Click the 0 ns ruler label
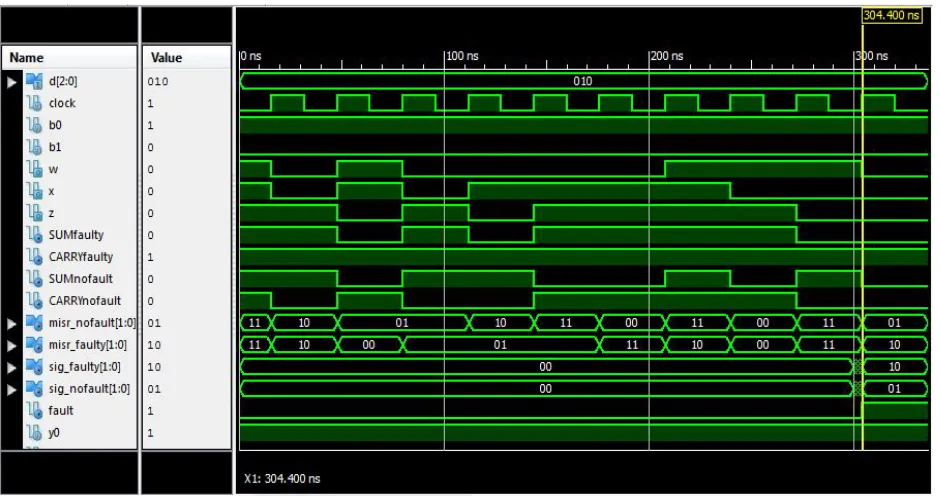Screen dimensions: 940x496 (x=251, y=56)
